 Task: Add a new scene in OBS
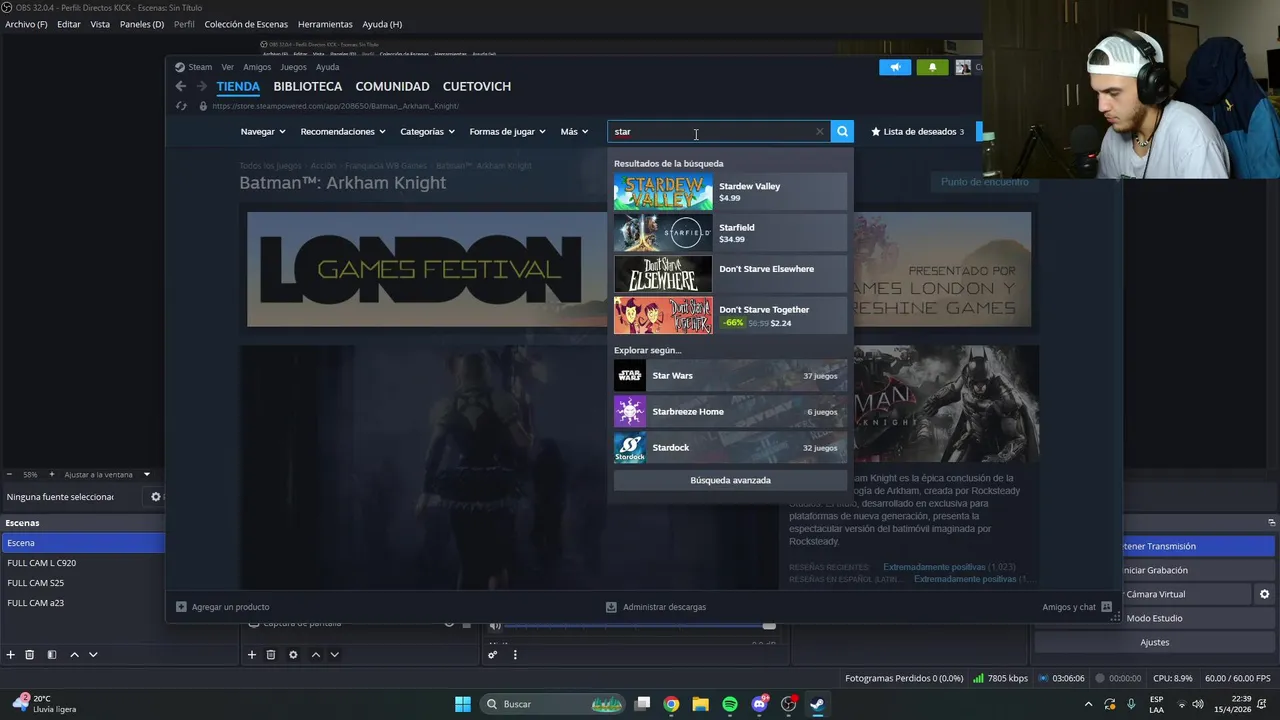tap(10, 655)
